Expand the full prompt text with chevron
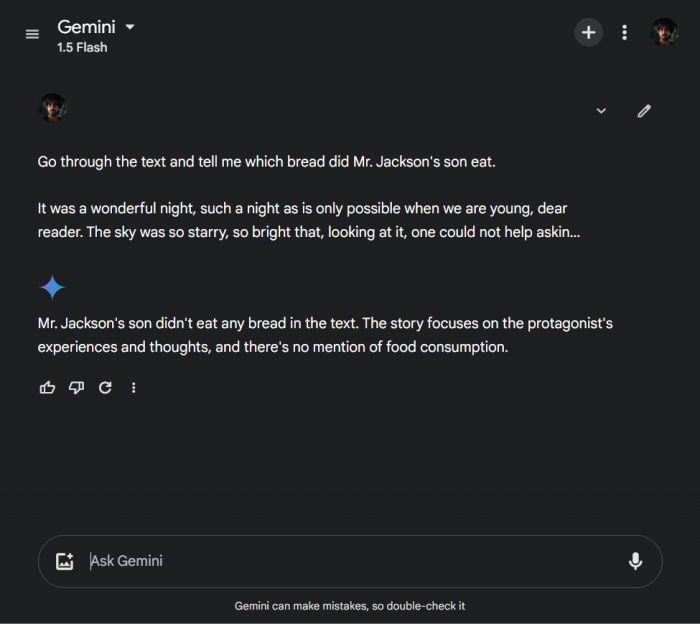The width and height of the screenshot is (700, 624). [x=601, y=111]
